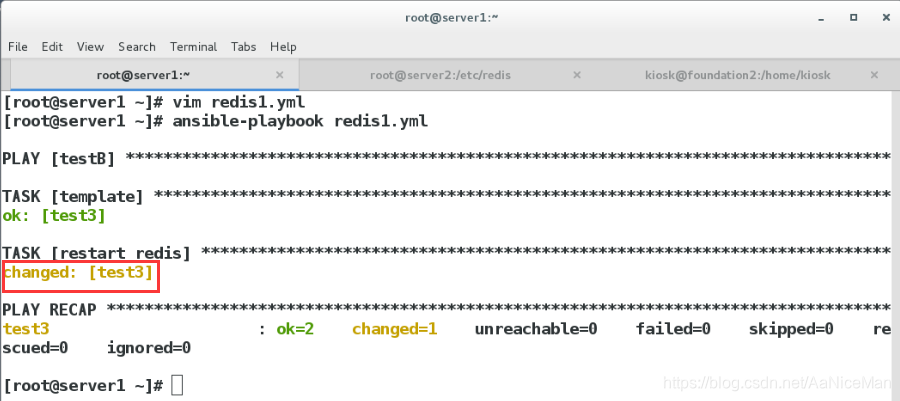Screen dimensions: 900x401
Task: Click the 'ansible-playbook redis1.yml' command line
Action: click(215, 122)
